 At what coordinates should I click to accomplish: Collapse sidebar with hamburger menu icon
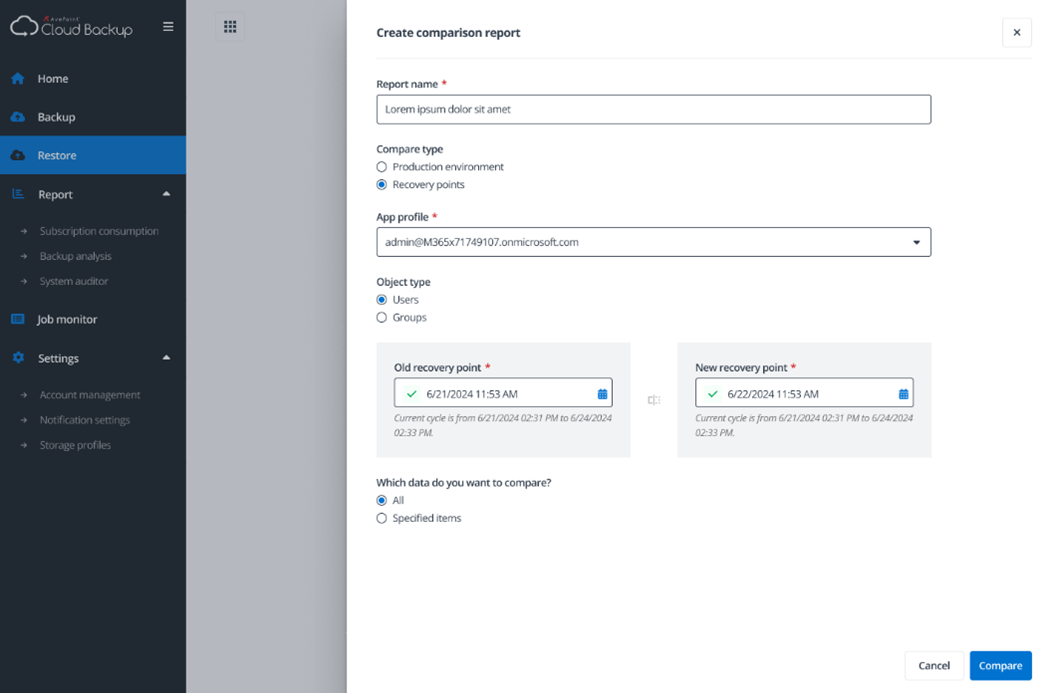[168, 26]
